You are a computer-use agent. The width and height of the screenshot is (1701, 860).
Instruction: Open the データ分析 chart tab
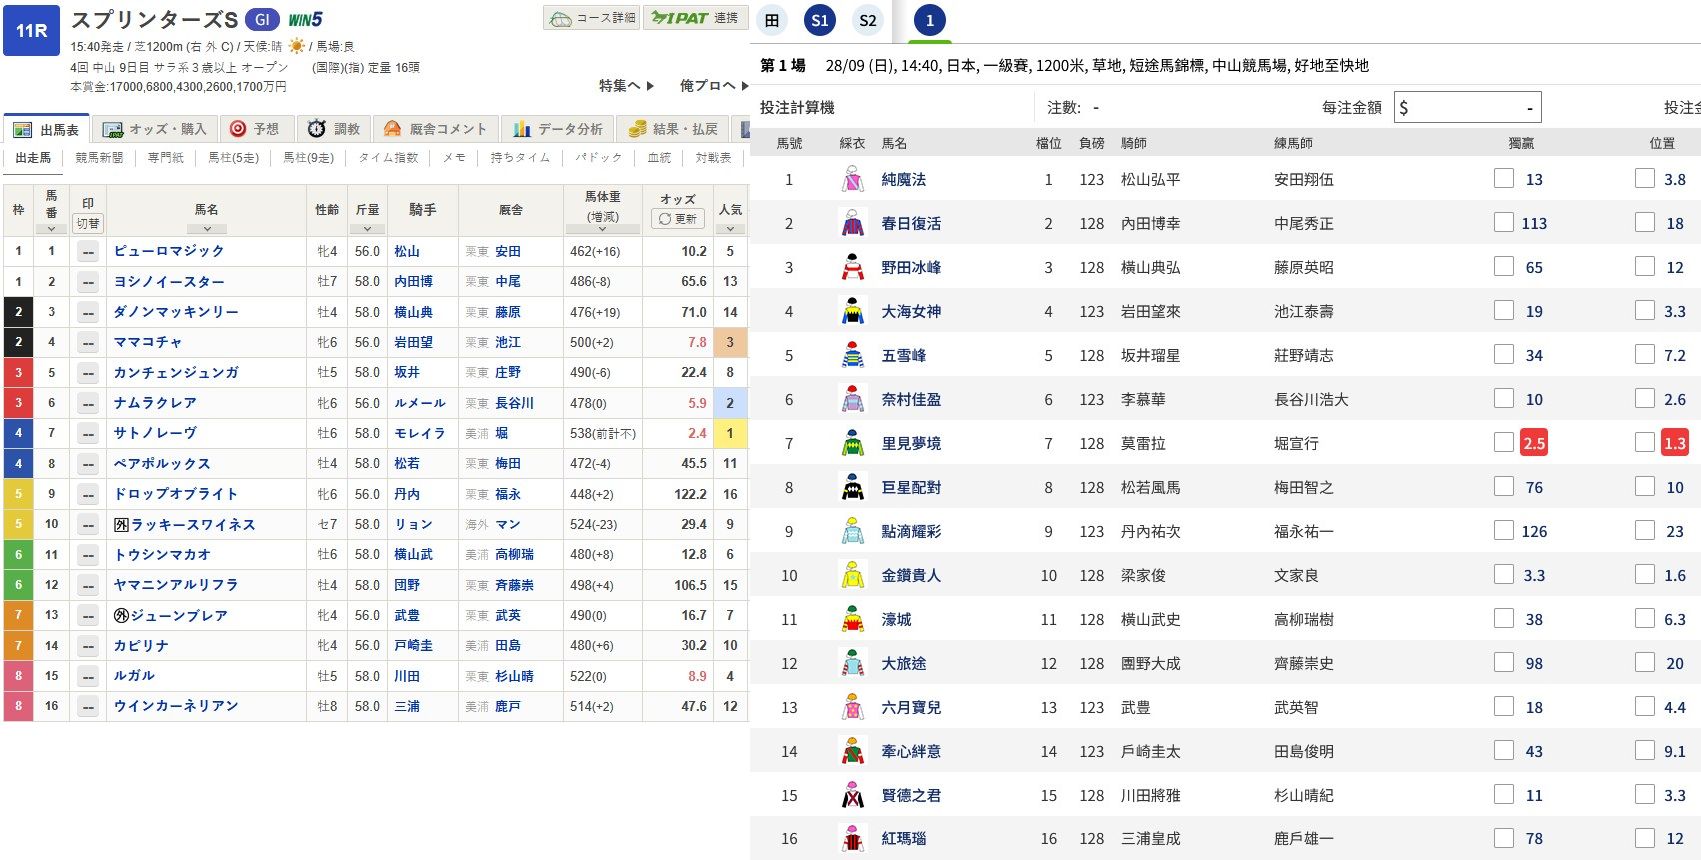point(558,129)
